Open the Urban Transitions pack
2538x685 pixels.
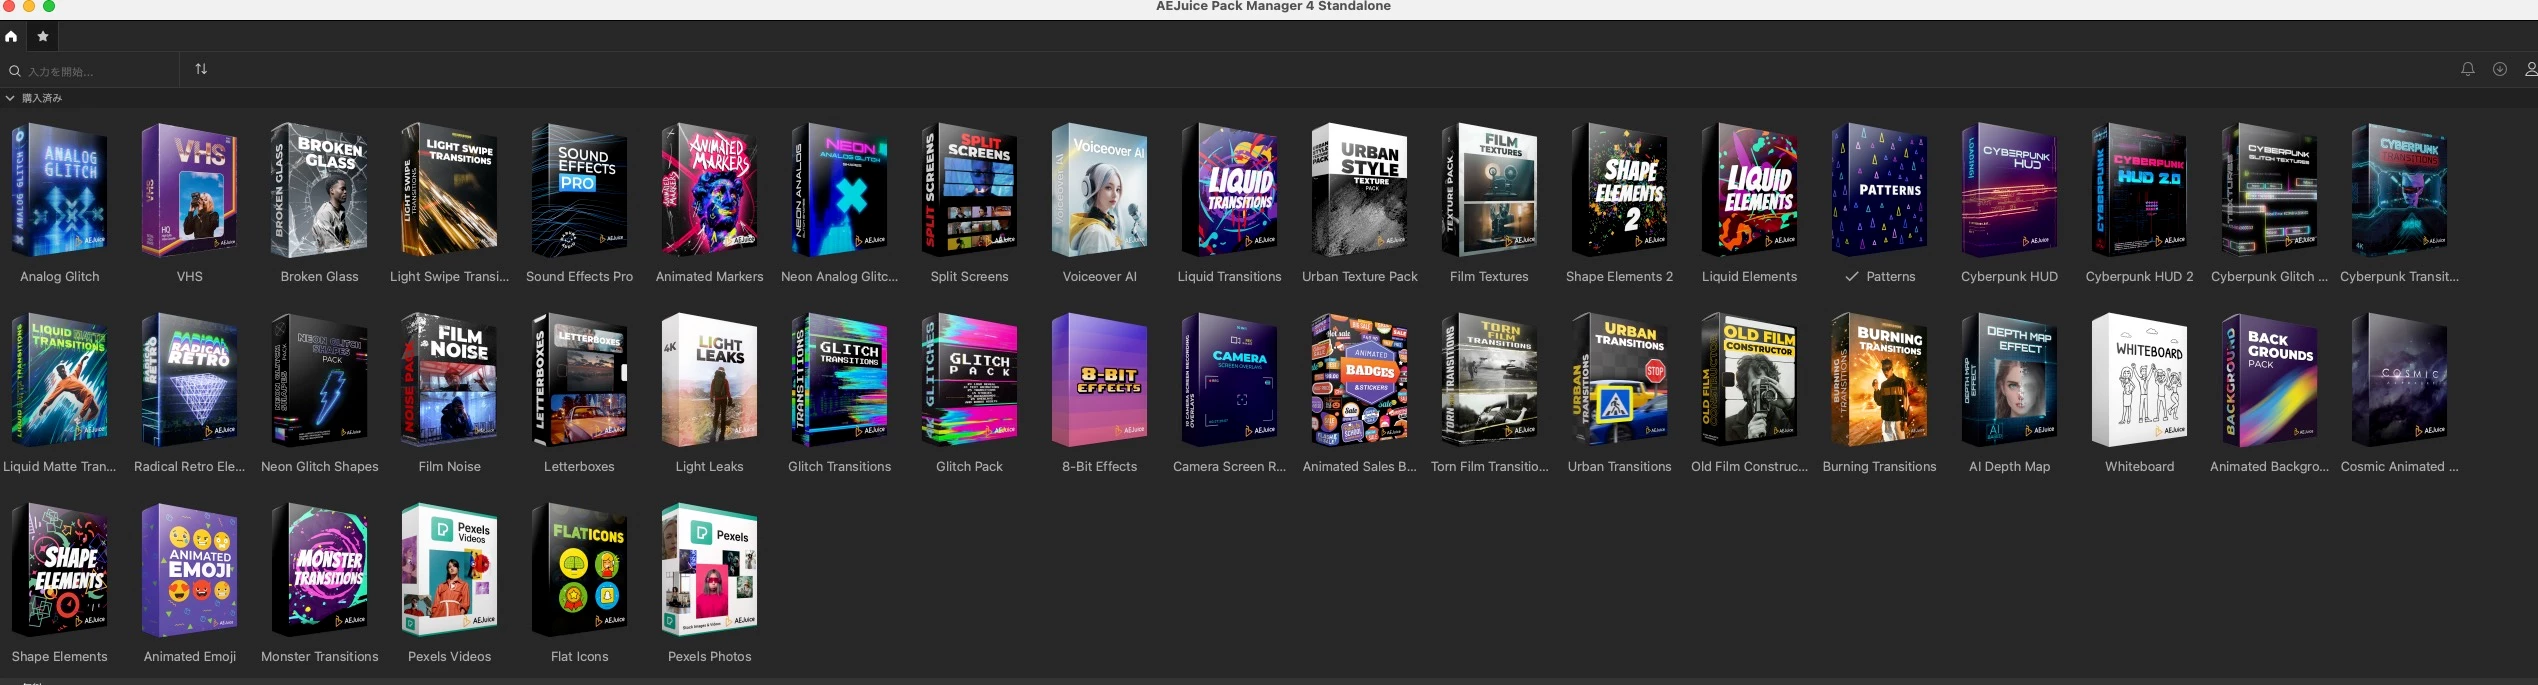click(x=1620, y=380)
